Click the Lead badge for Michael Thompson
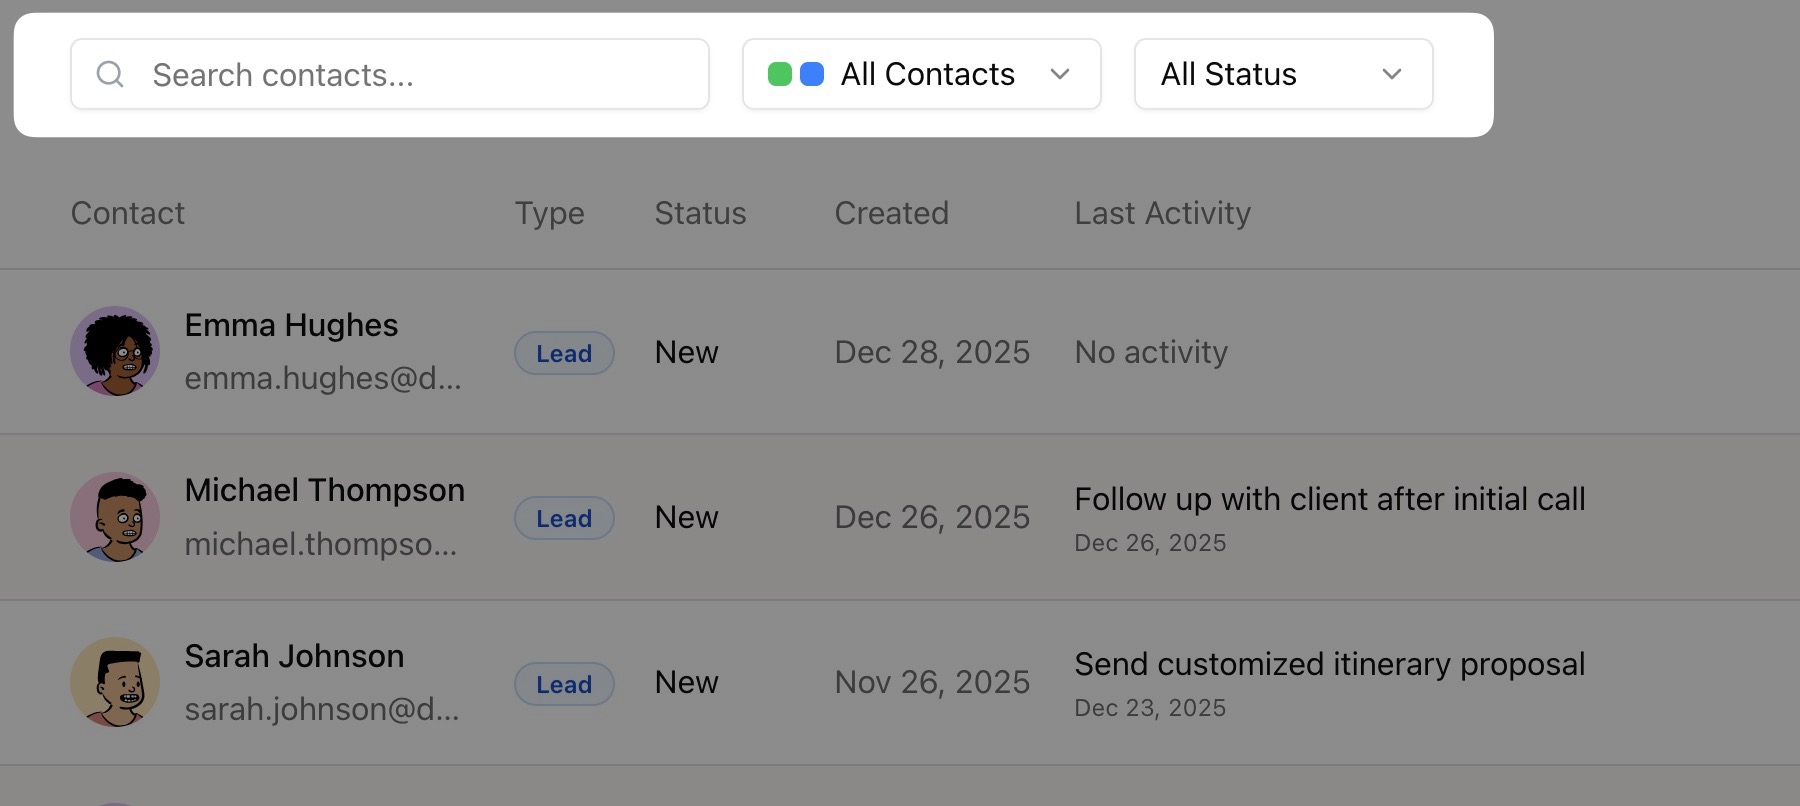1800x806 pixels. coord(564,518)
